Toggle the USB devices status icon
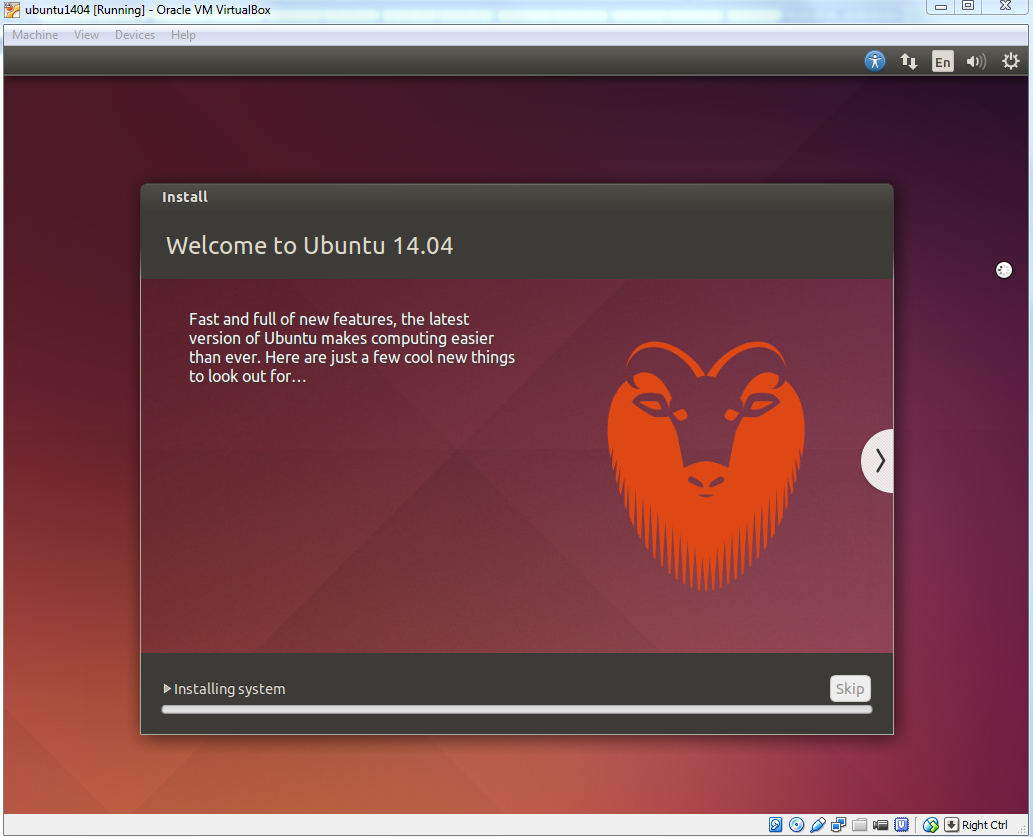This screenshot has width=1033, height=837. pos(817,824)
